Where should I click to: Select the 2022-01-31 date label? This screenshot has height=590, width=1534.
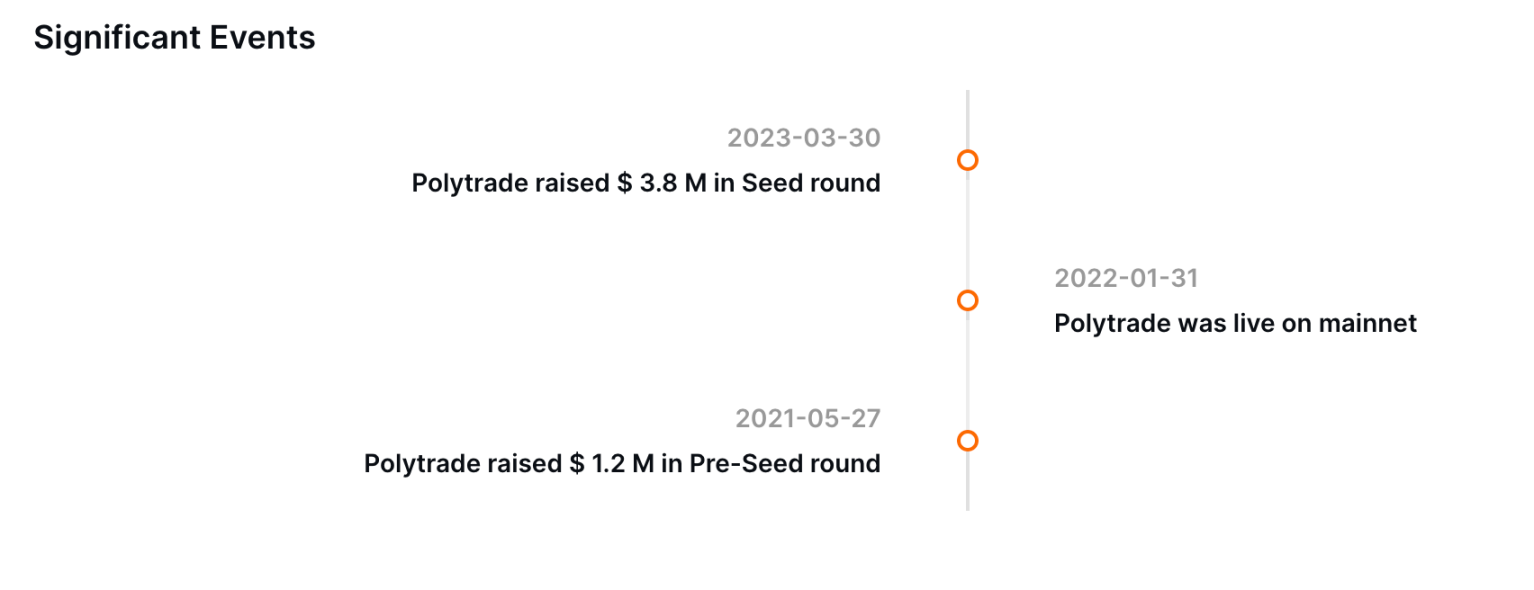[1126, 278]
